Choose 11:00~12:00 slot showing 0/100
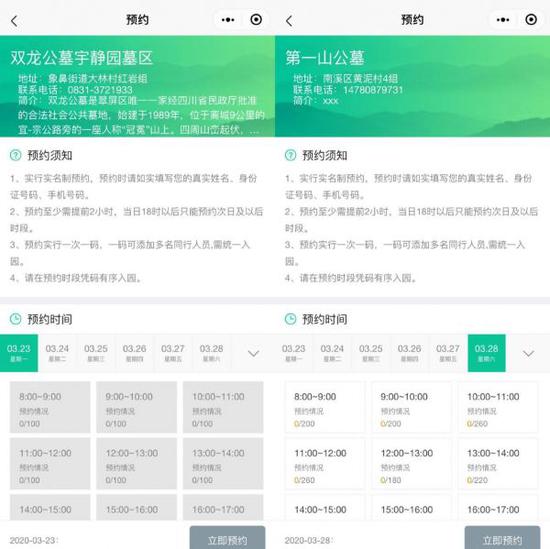The image size is (550, 549). pyautogui.click(x=50, y=463)
